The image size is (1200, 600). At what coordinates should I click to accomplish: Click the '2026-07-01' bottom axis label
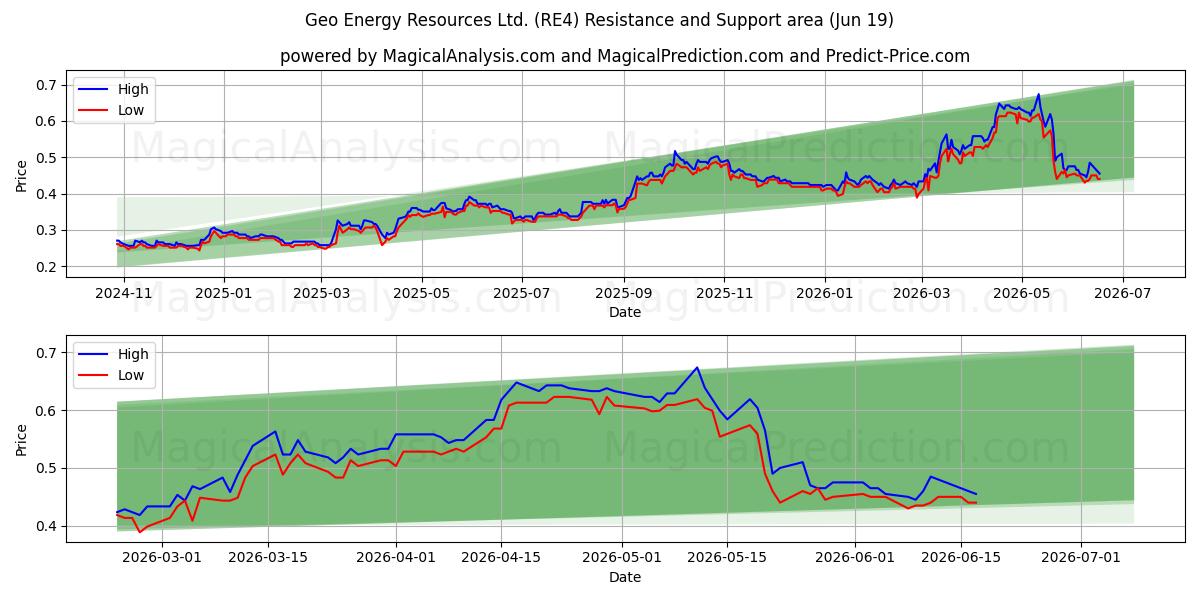pyautogui.click(x=1082, y=559)
